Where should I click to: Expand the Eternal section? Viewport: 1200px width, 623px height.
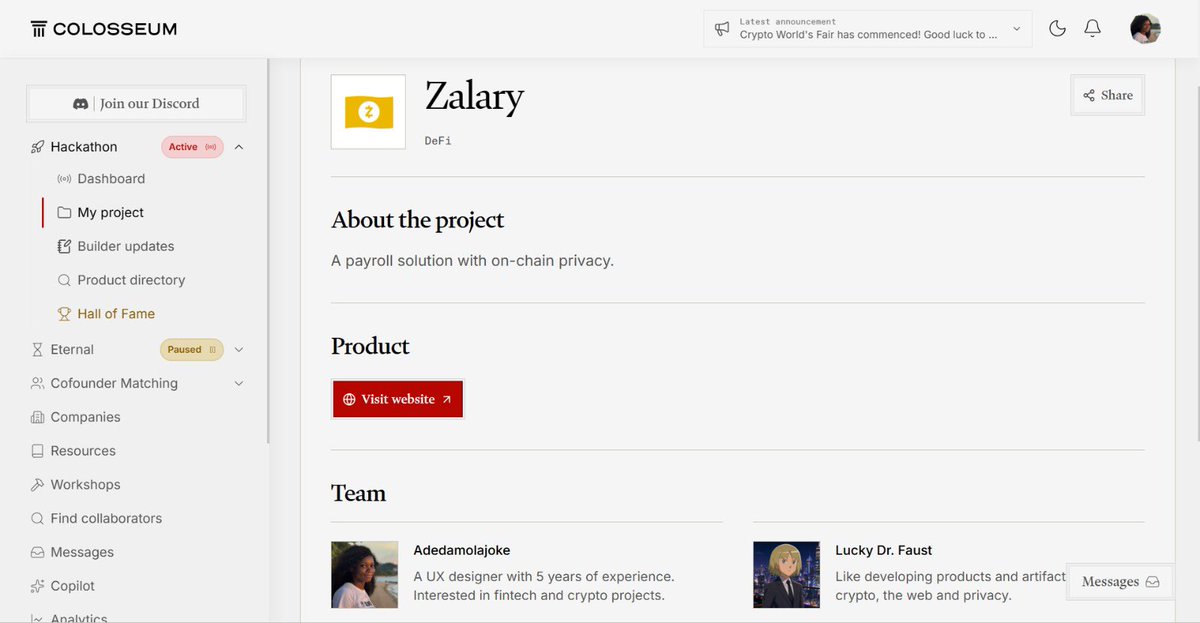239,350
